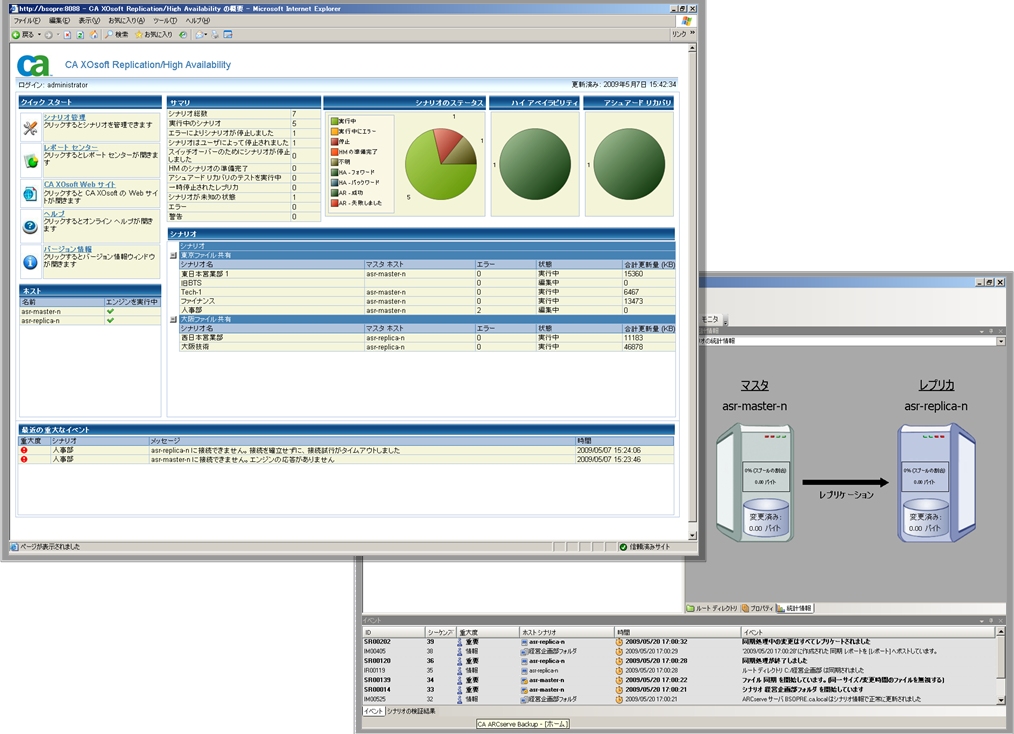Click the ハイ アベイラビリティ pie chart
1014x734 pixels.
click(535, 164)
